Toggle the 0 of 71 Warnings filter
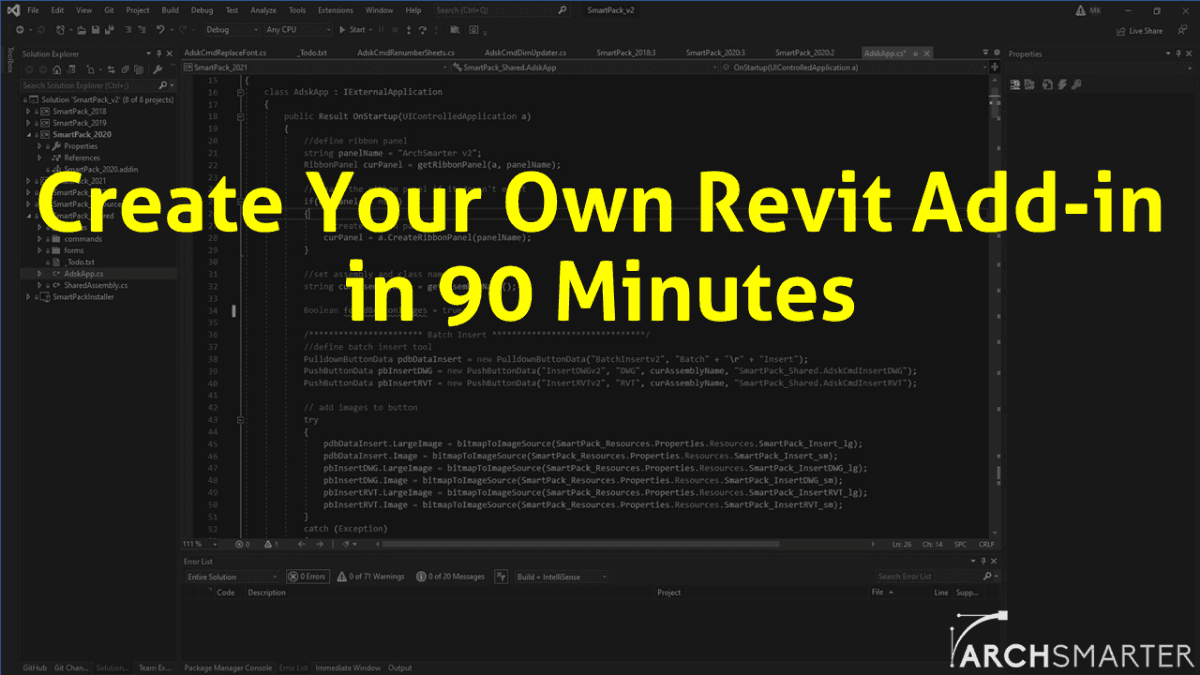Viewport: 1200px width, 675px height. coord(370,577)
